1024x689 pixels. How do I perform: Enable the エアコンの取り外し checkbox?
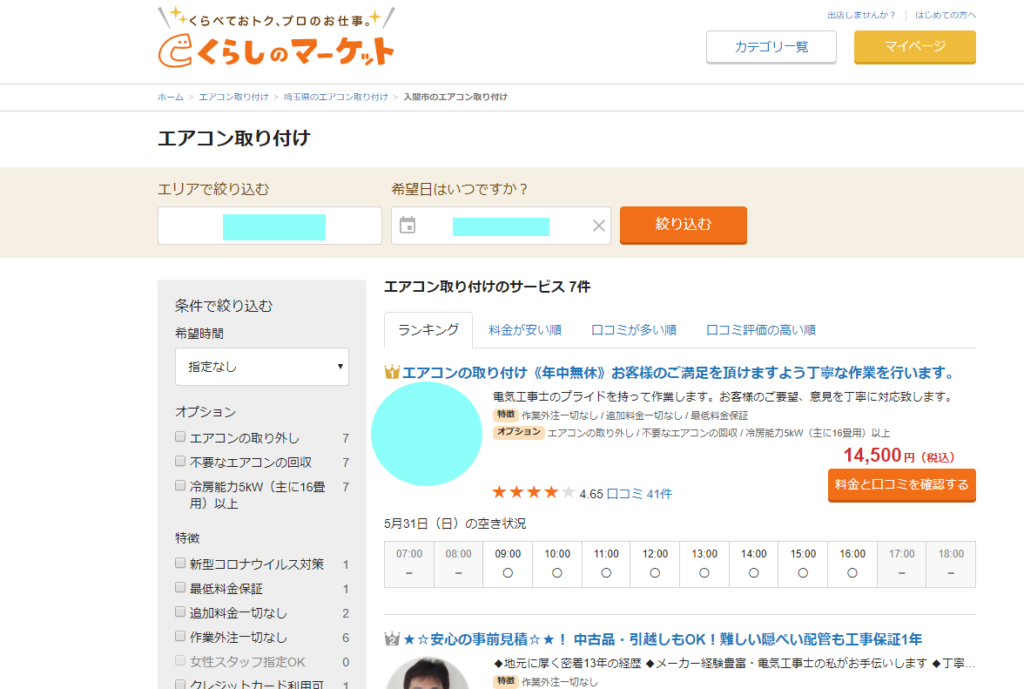pos(181,438)
